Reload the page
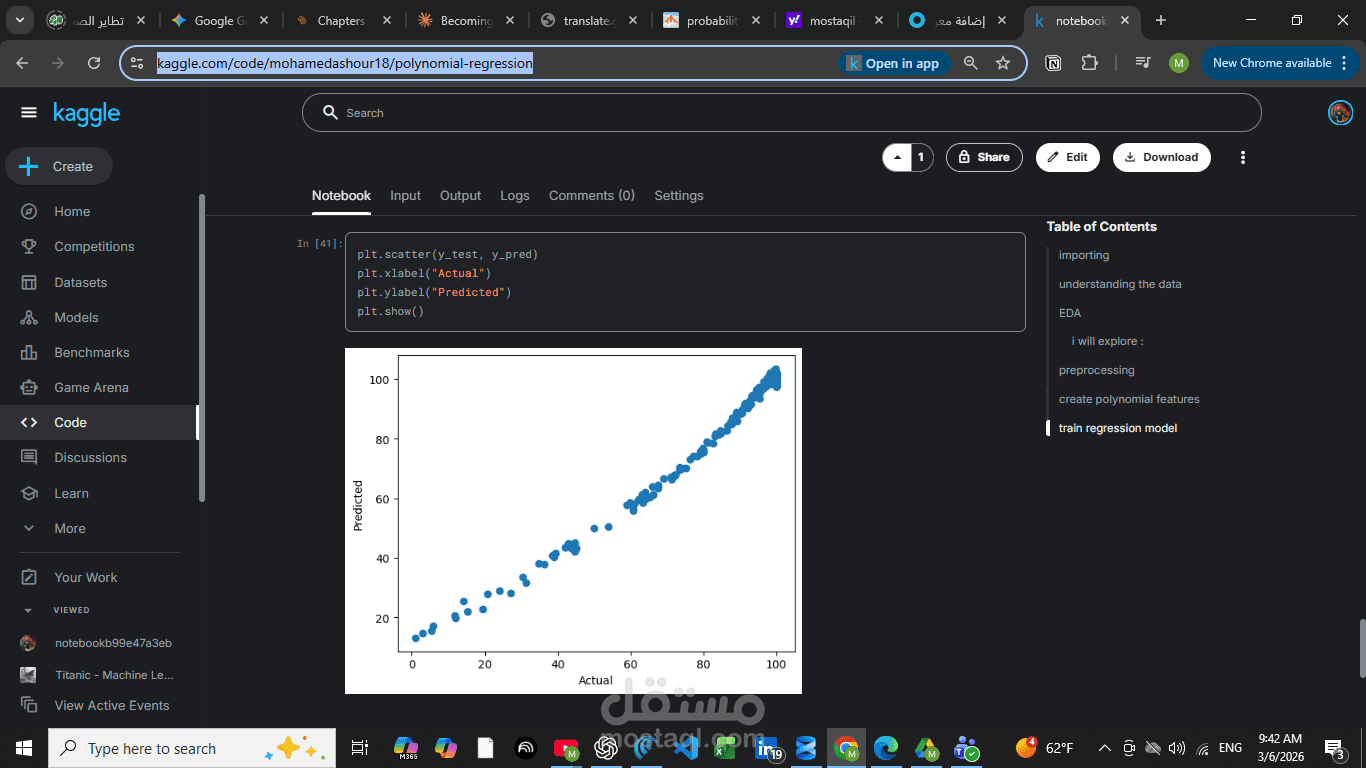 click(94, 63)
